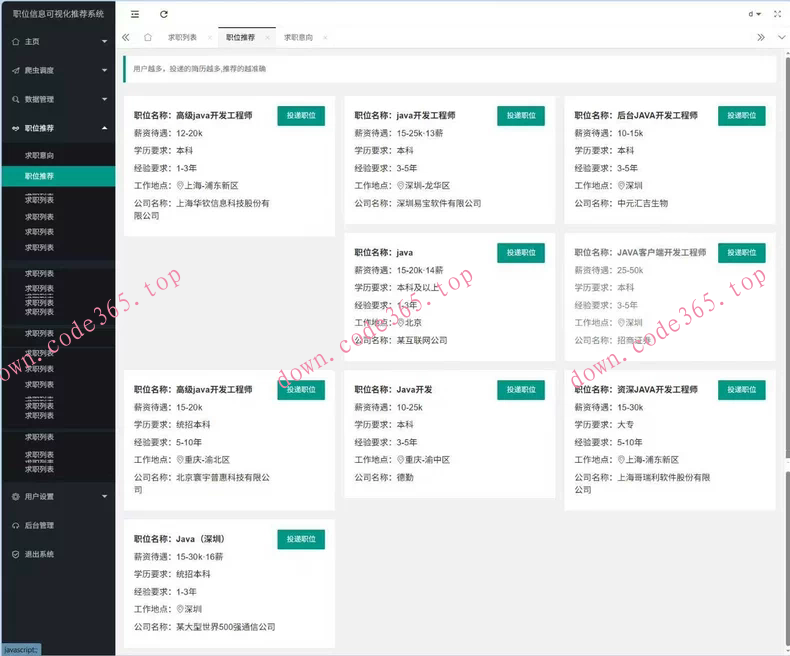Viewport: 790px width, 656px height.
Task: Select 求职意向 in the sidebar submenu
Action: (40, 156)
